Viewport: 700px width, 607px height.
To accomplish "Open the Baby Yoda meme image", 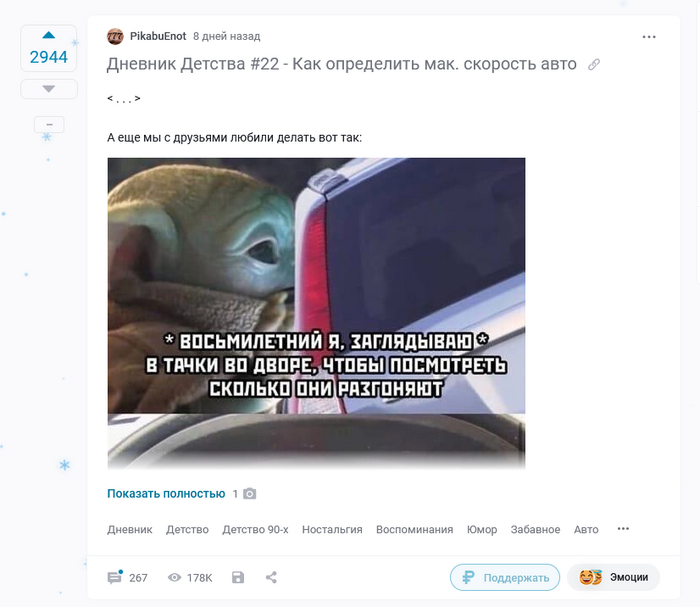I will [316, 312].
